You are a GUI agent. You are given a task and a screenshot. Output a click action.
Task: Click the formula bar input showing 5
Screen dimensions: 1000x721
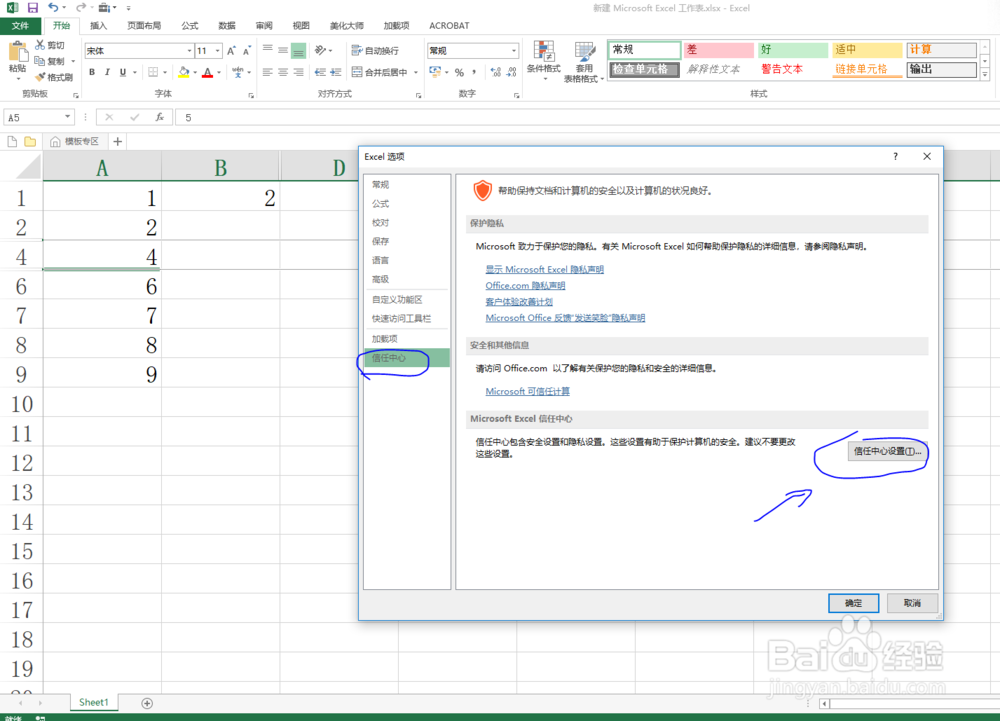587,117
